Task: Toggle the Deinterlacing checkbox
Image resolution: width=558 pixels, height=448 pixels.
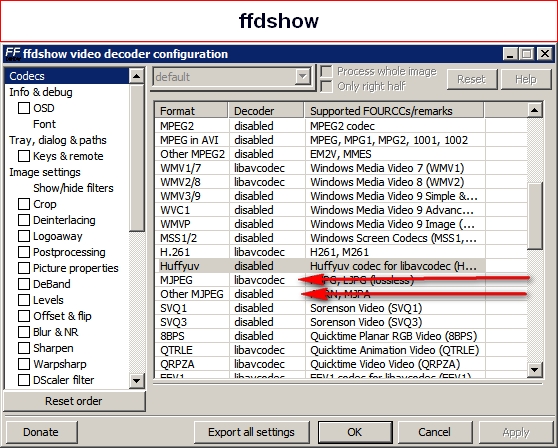Action: [x=24, y=220]
